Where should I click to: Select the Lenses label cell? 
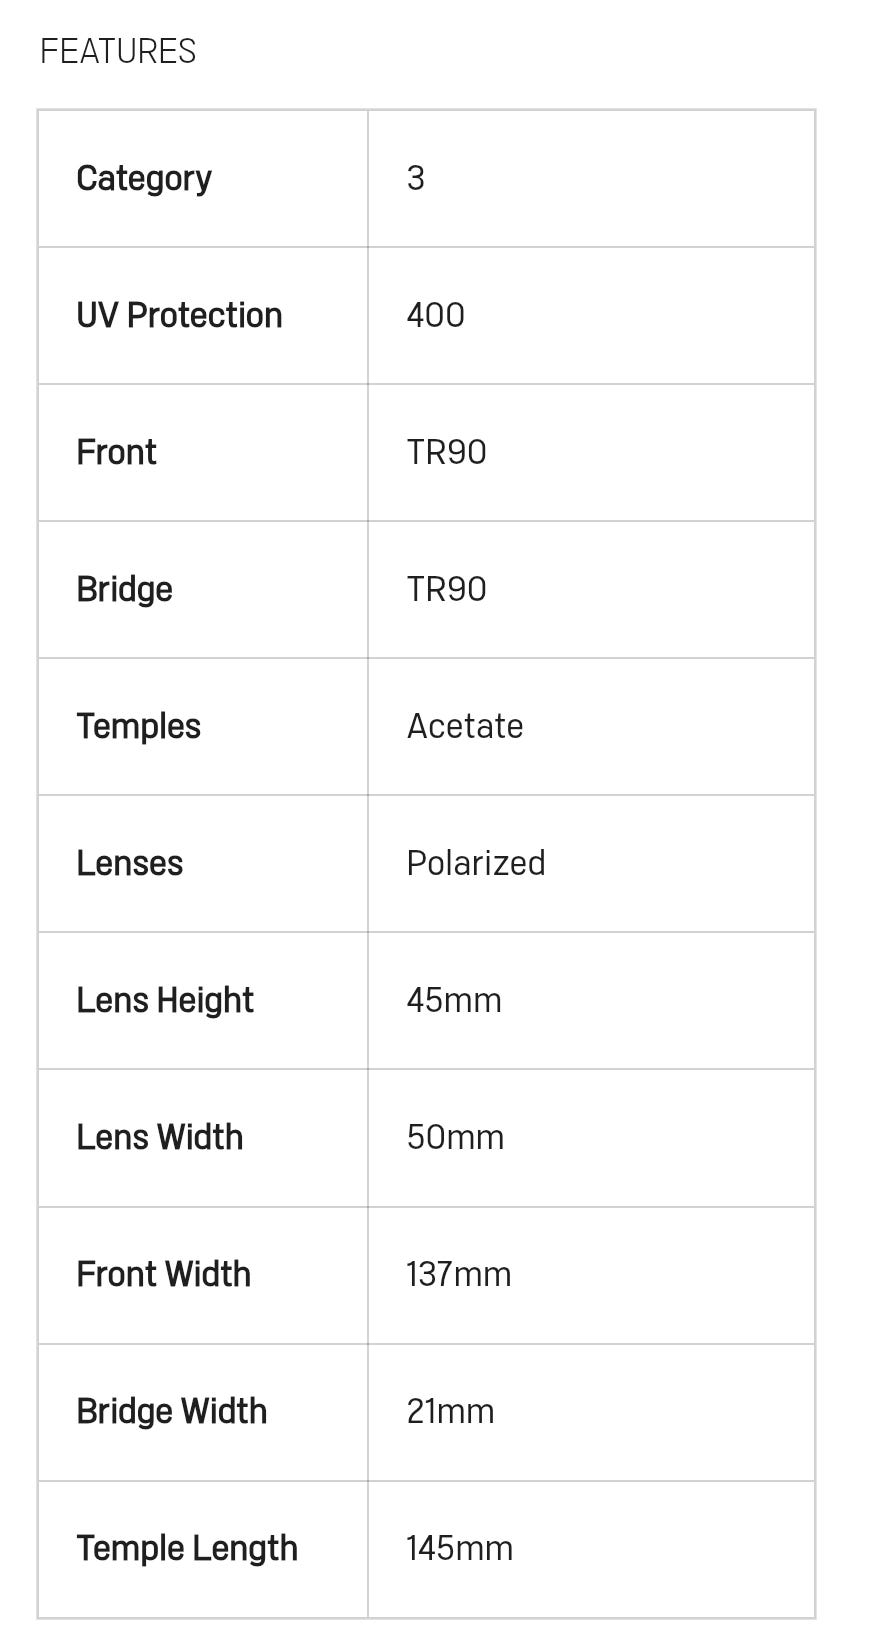pos(129,863)
